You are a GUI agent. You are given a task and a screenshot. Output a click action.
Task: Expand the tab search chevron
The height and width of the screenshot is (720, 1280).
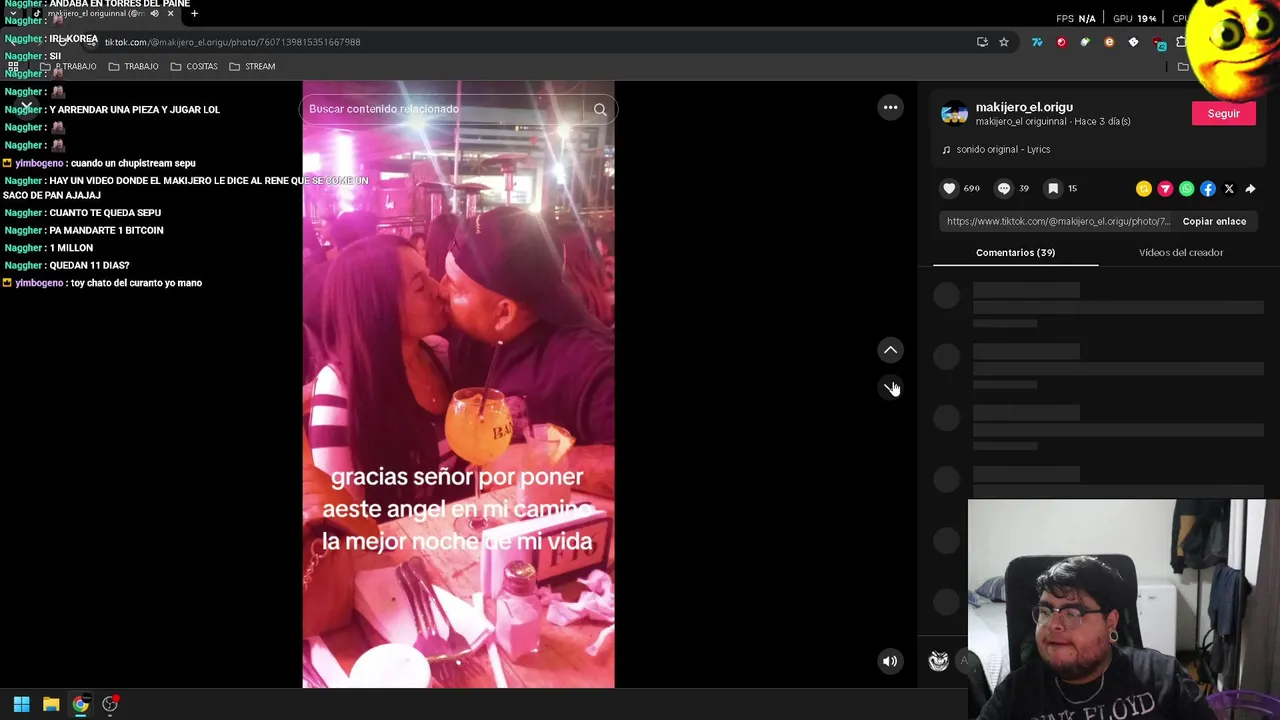[13, 14]
